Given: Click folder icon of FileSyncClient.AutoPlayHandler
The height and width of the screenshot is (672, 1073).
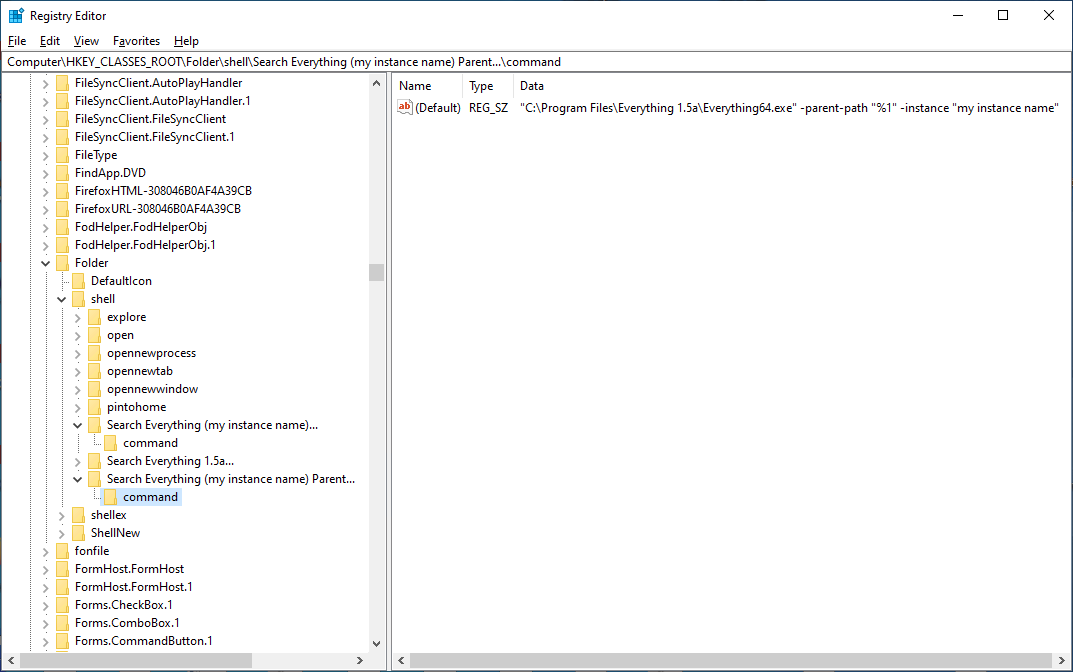Looking at the screenshot, I should click(62, 83).
